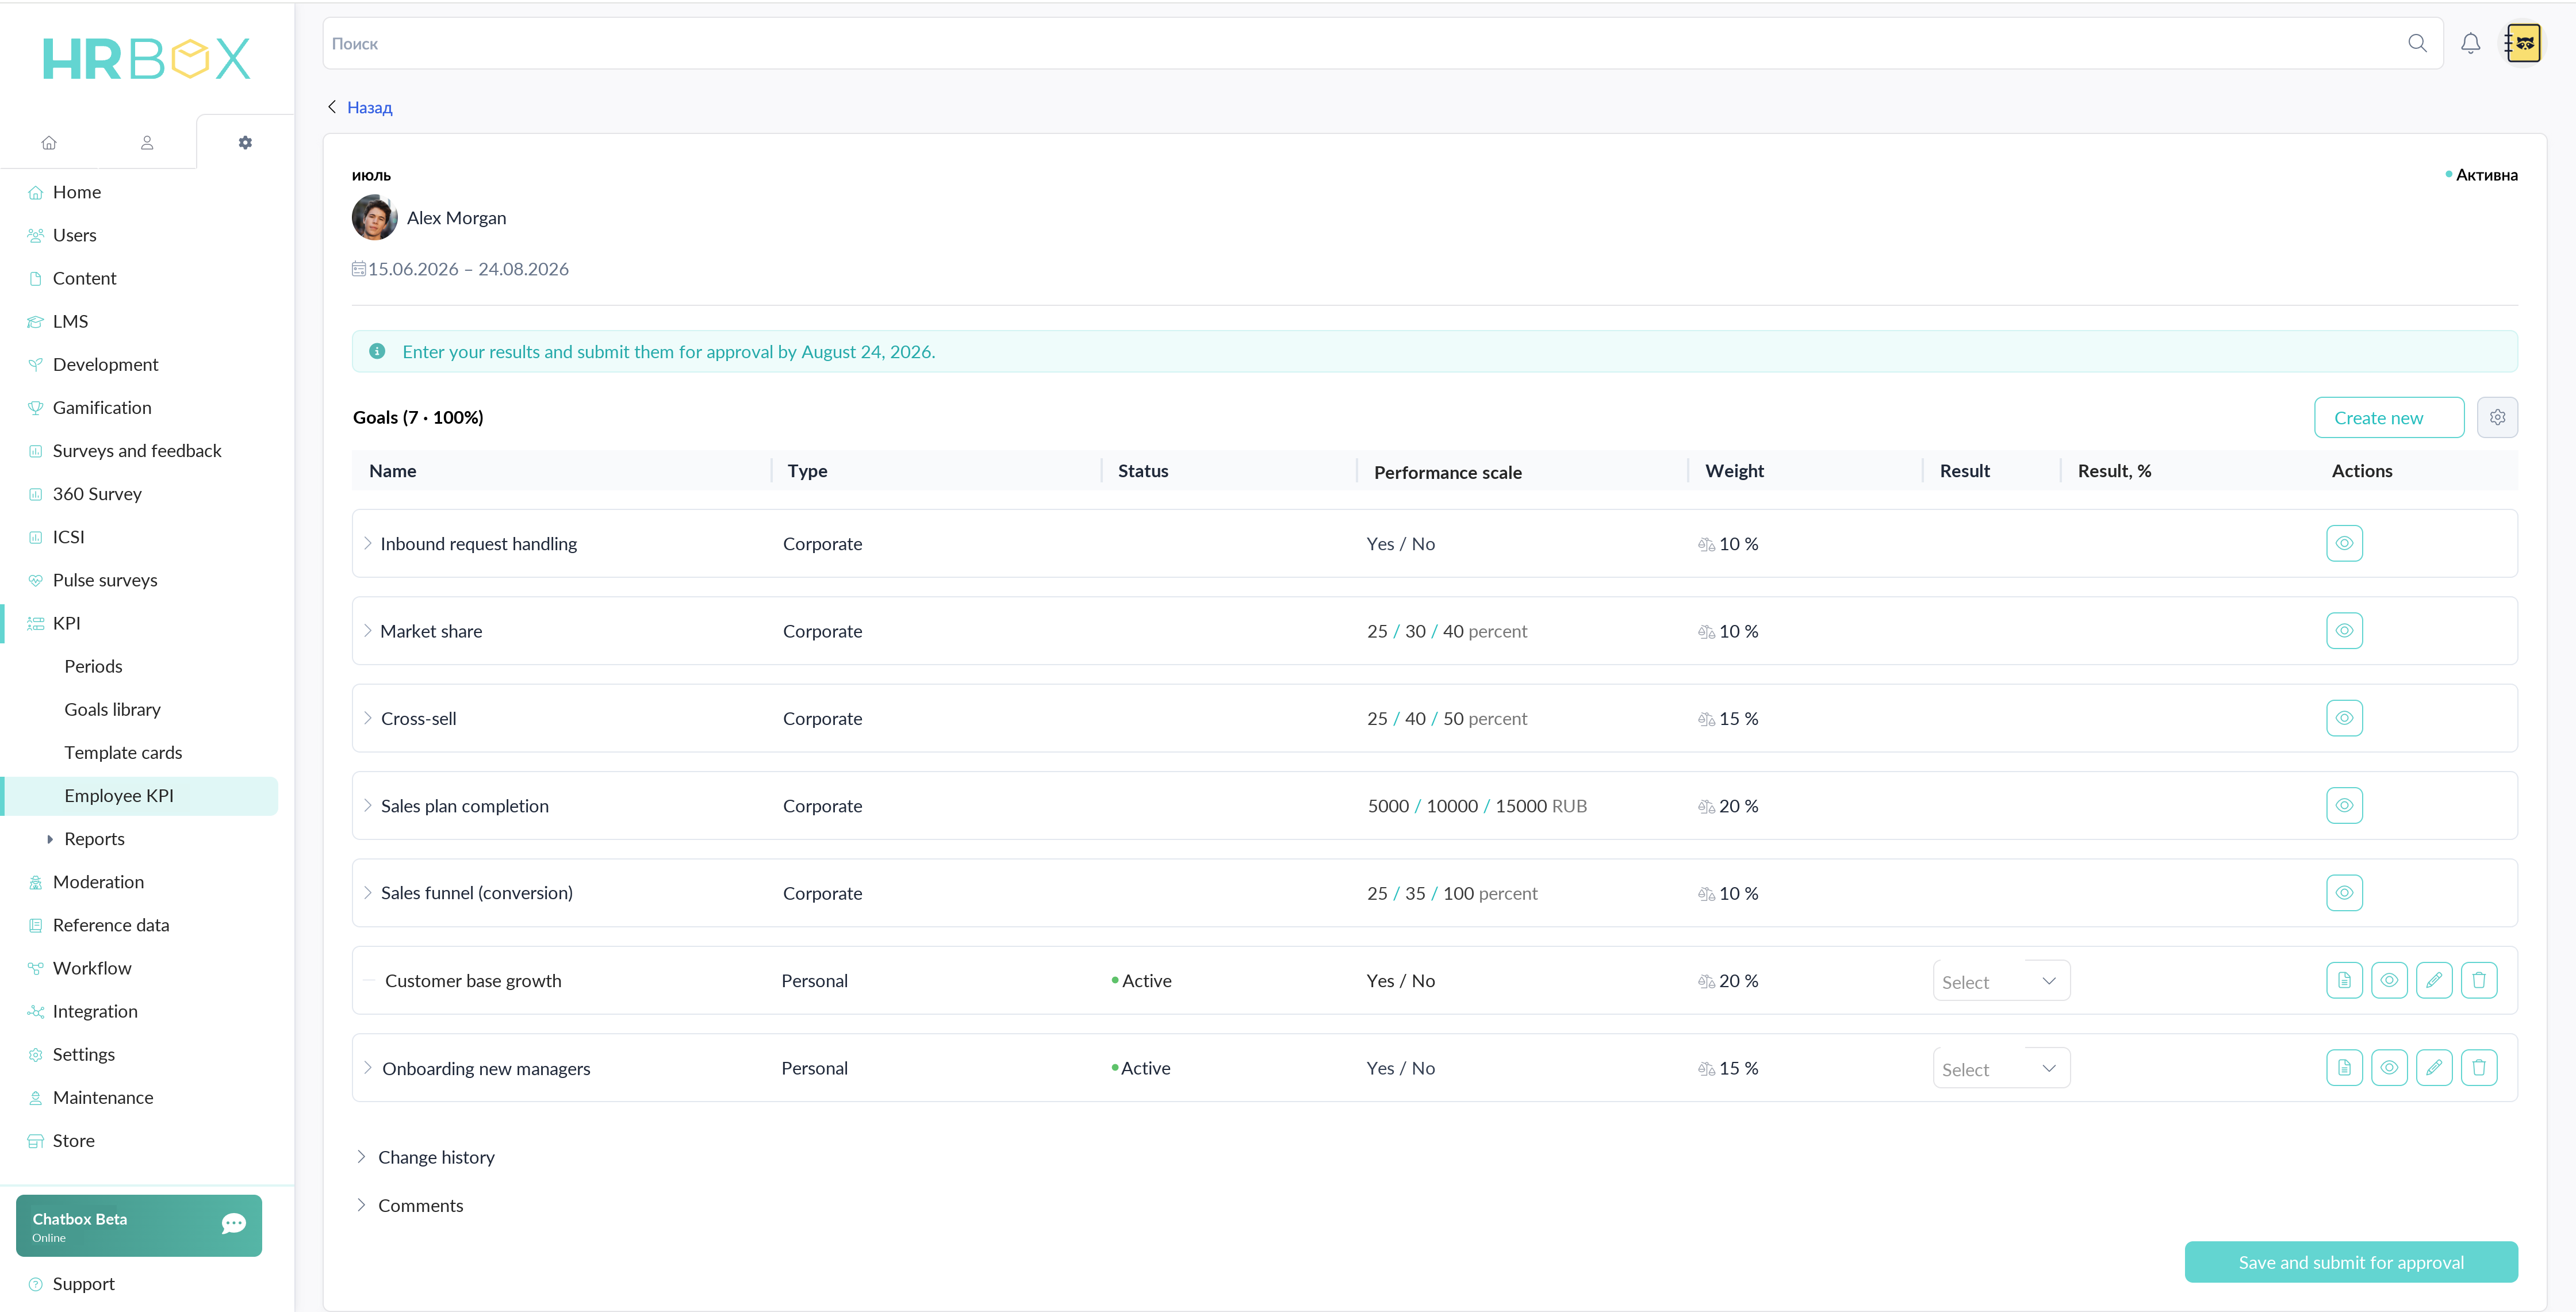2576x1312 pixels.
Task: Open document icon for Customer base growth
Action: pos(2344,980)
